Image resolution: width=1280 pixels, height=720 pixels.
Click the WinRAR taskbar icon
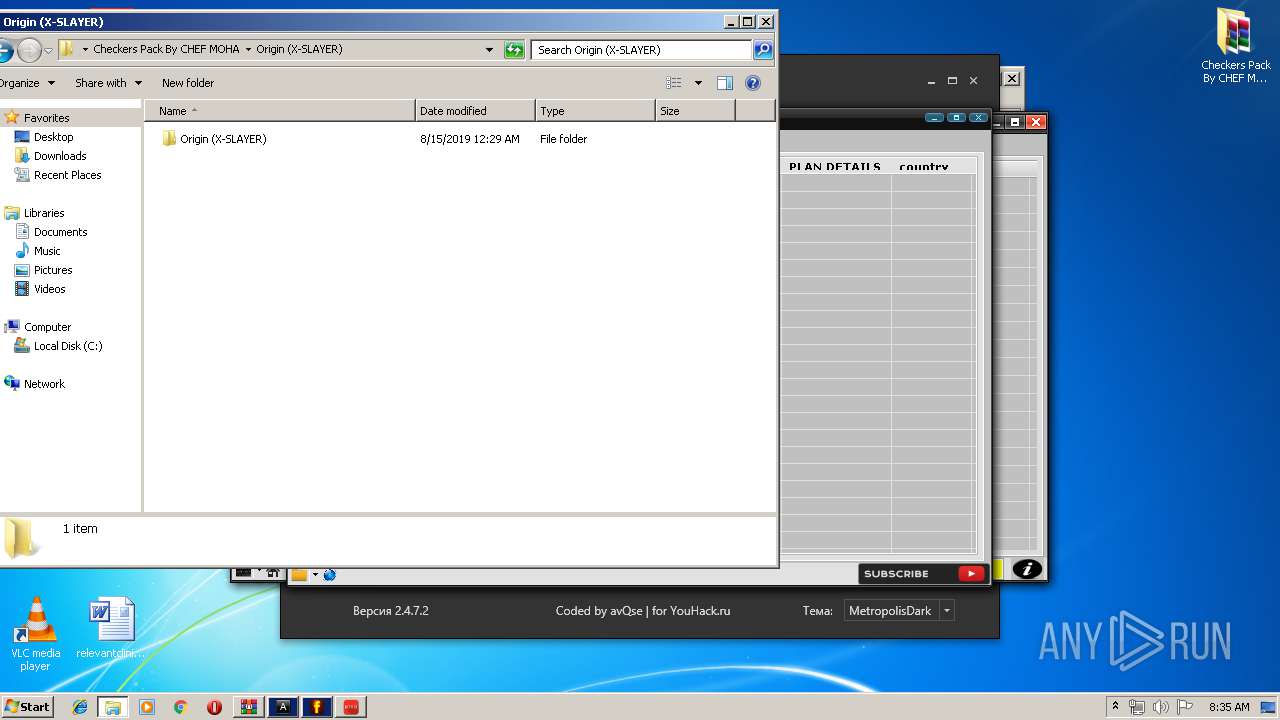[x=248, y=707]
